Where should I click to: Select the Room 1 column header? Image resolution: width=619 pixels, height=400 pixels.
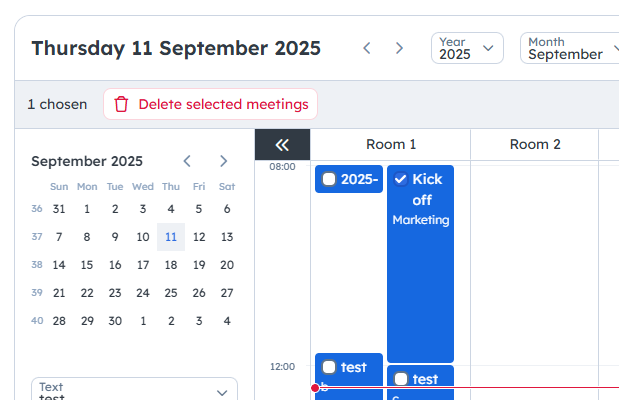391,145
